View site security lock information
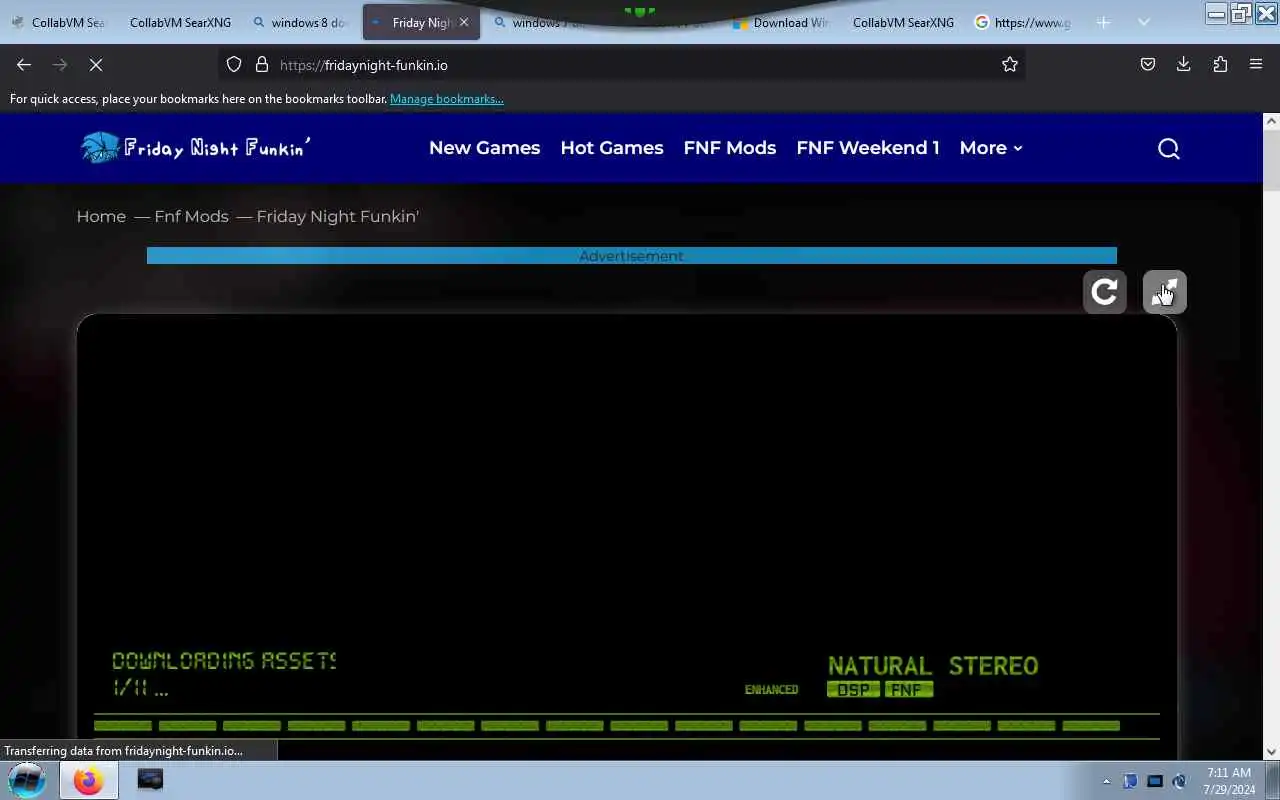Screen dimensions: 1280x800 262,64
